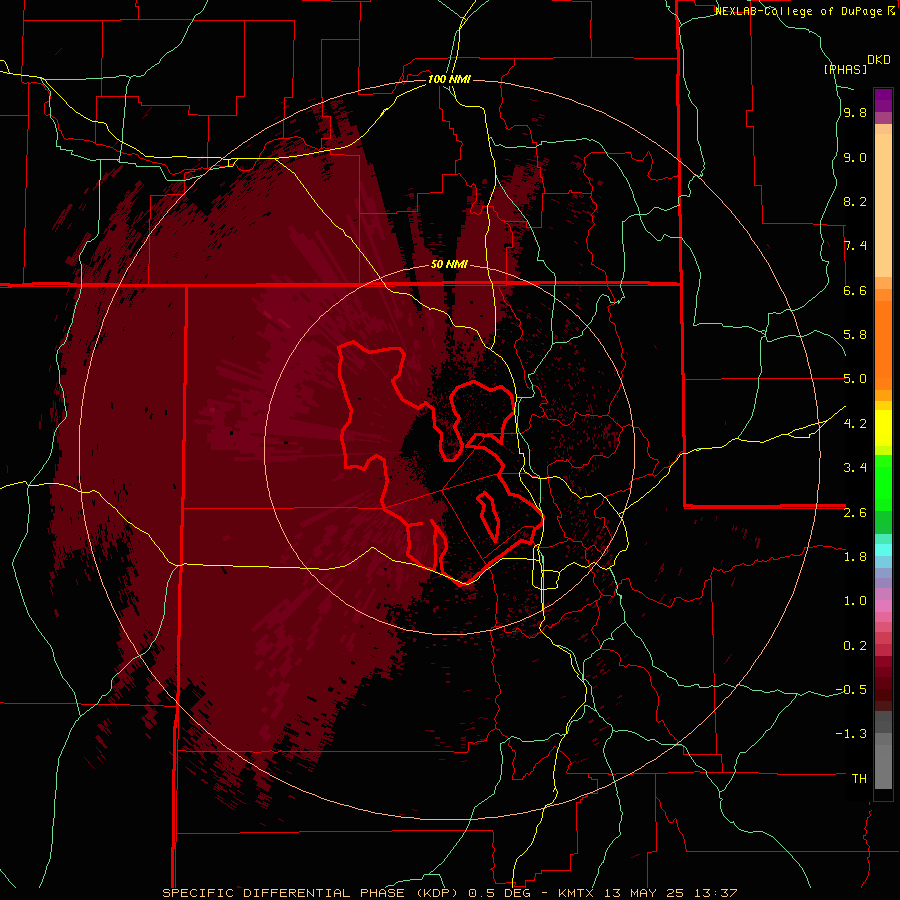Viewport: 900px width, 900px height.
Task: Click the [PHAS] legend label
Action: [845, 69]
